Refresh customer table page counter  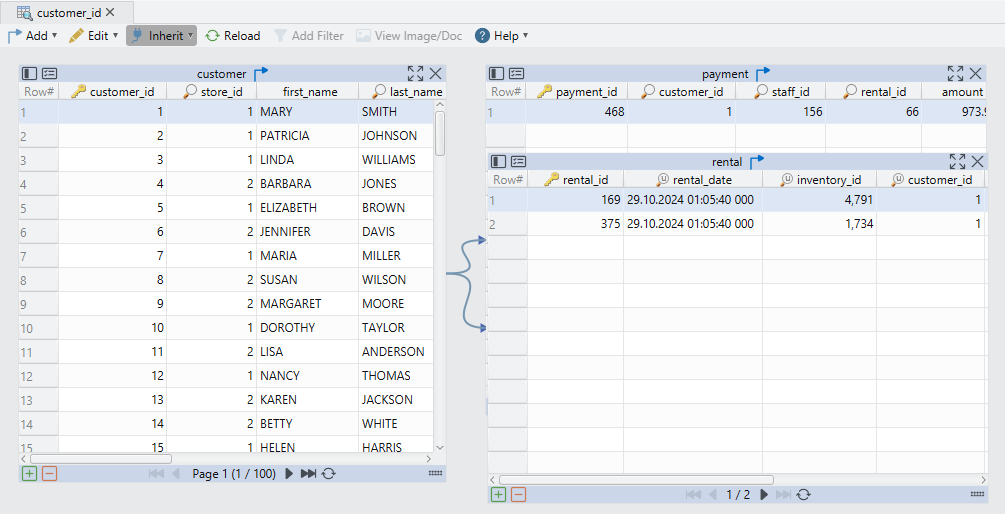329,474
